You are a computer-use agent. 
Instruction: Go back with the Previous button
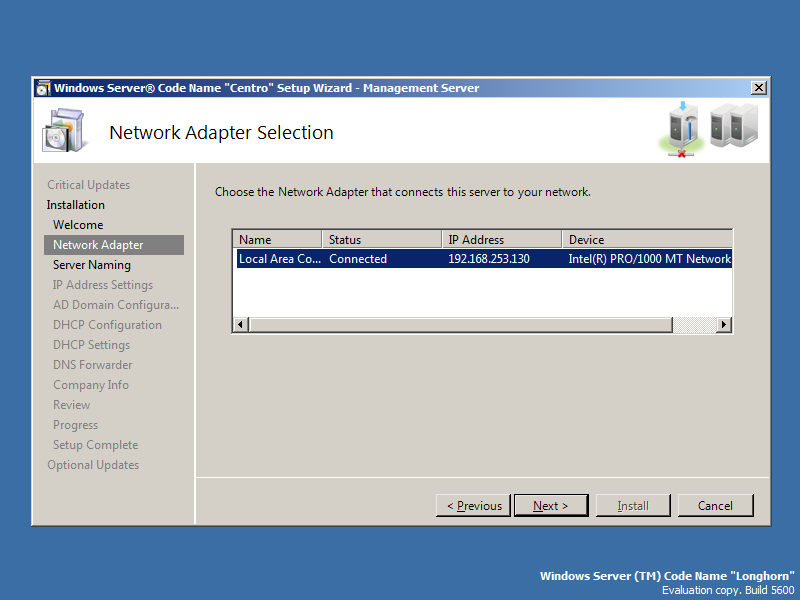pos(473,506)
